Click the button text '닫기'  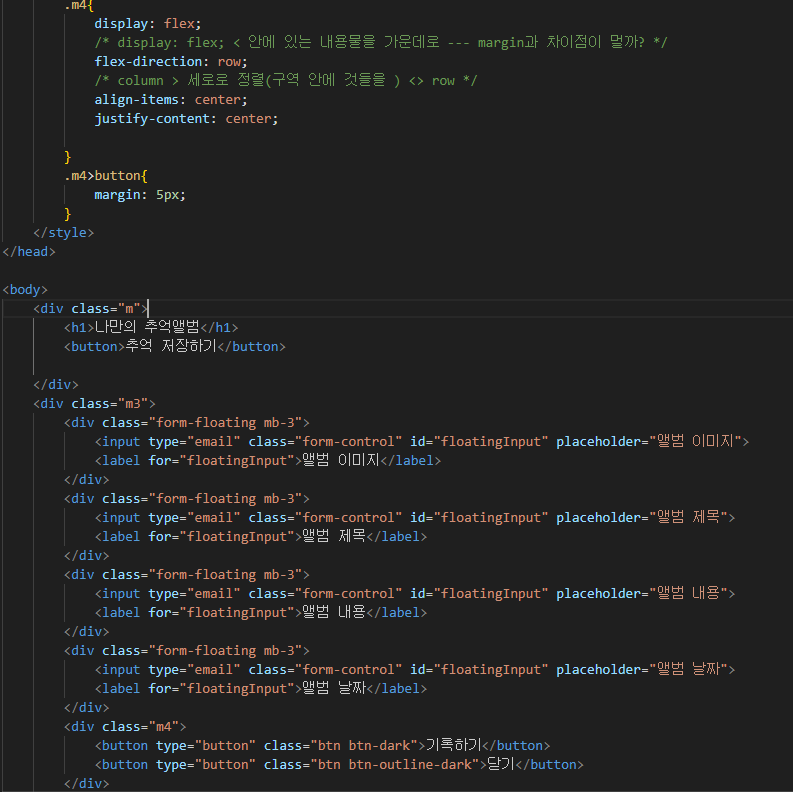(x=501, y=764)
